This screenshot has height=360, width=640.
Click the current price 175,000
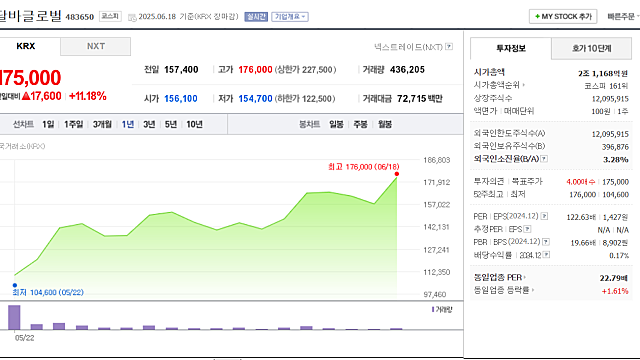tap(30, 78)
